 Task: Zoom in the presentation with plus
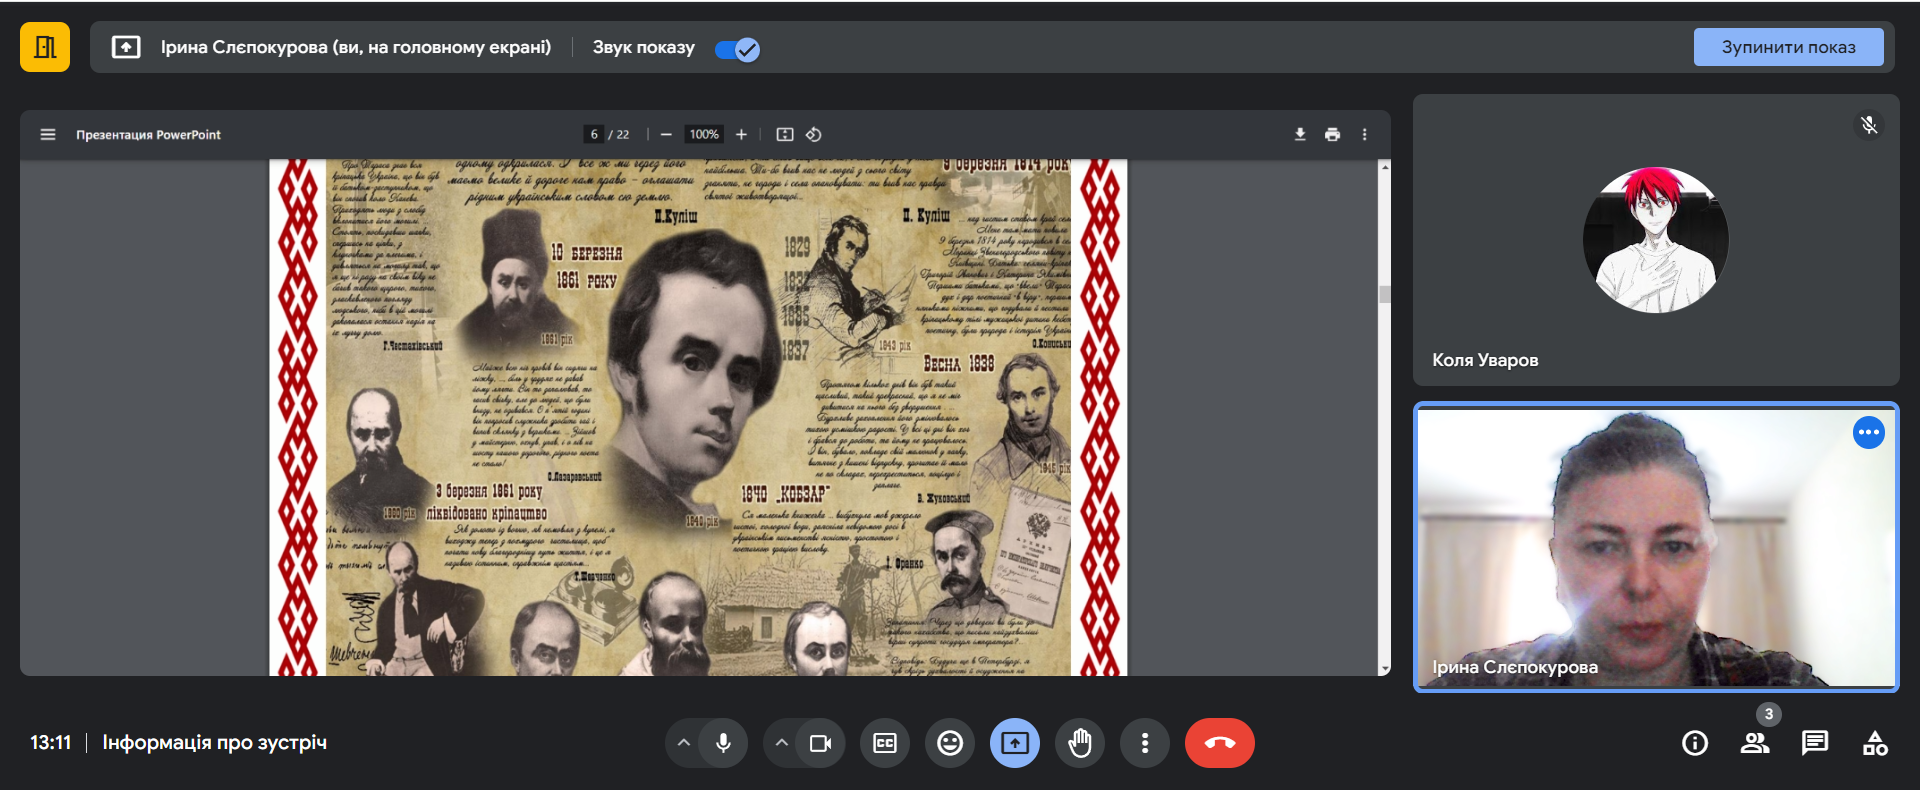(741, 134)
